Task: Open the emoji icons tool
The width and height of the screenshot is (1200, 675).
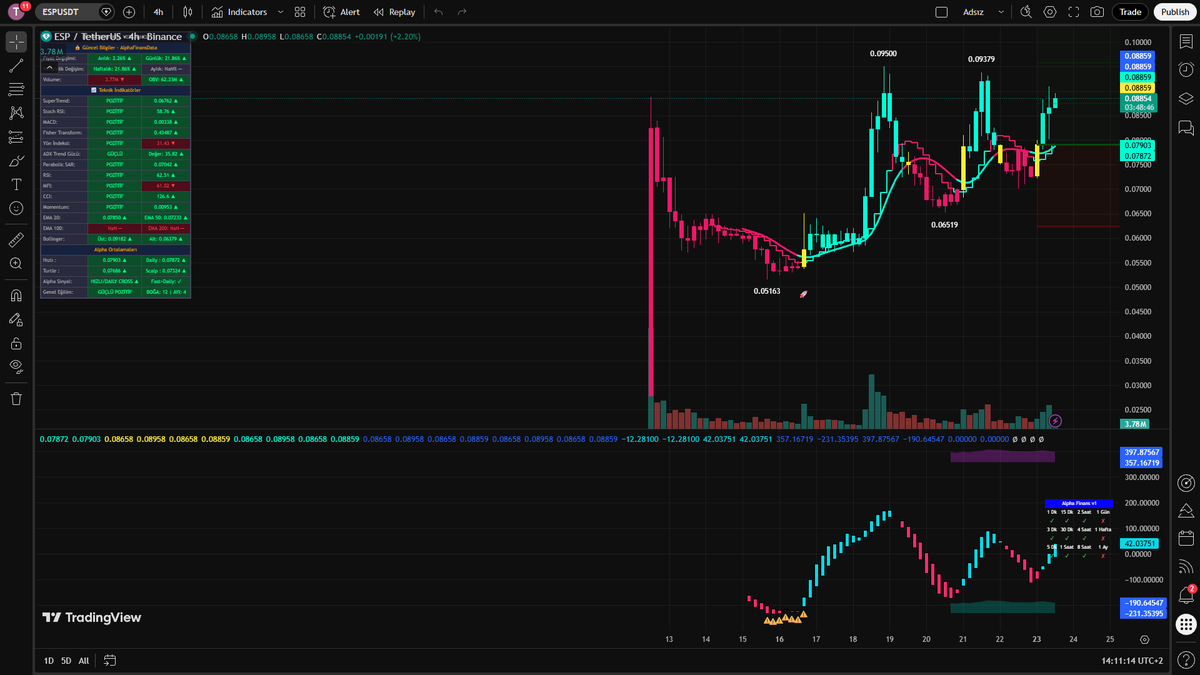Action: [x=16, y=208]
